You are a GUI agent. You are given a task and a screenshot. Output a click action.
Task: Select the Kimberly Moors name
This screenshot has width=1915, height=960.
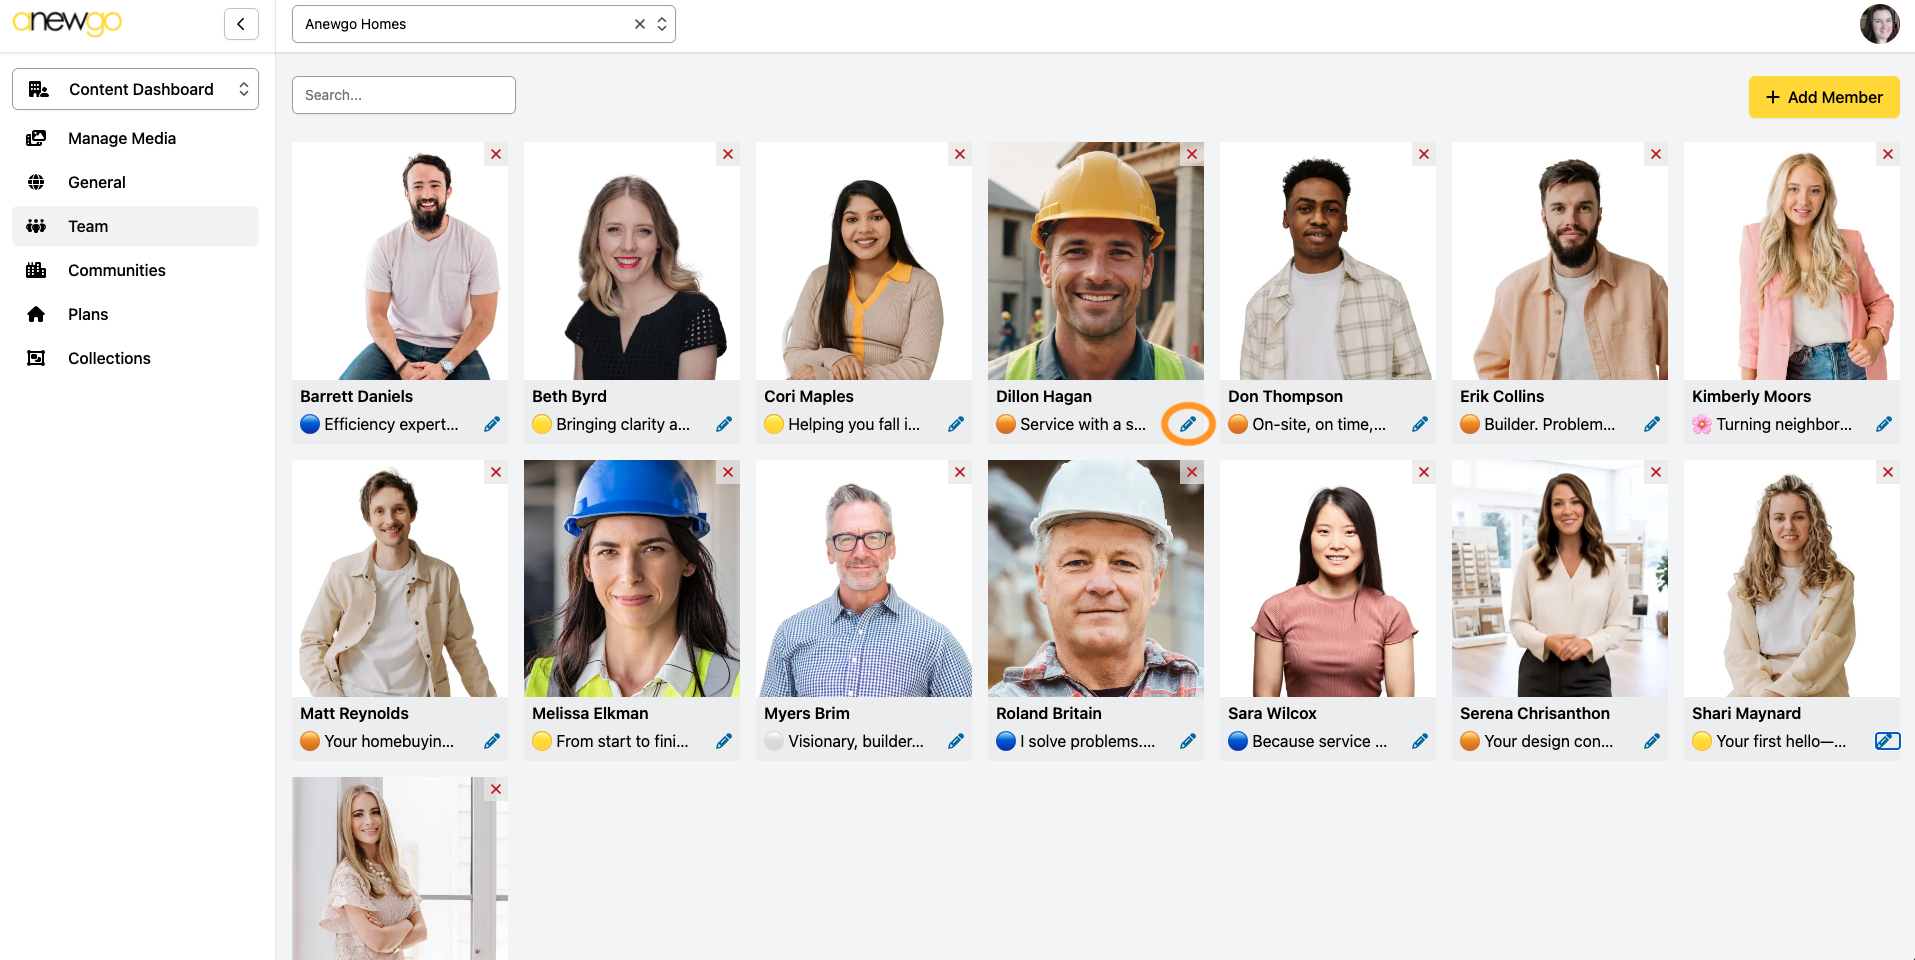coord(1751,396)
